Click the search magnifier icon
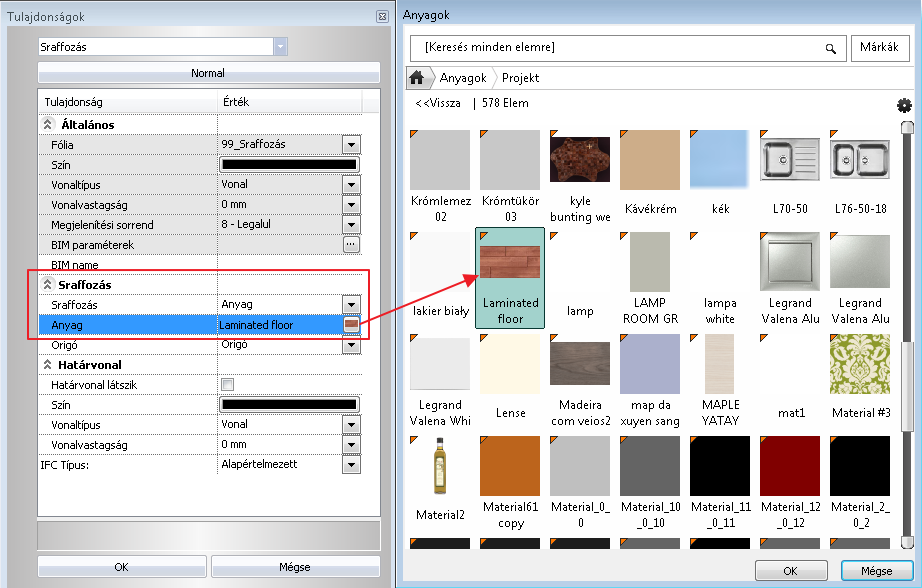This screenshot has width=922, height=588. coord(829,48)
